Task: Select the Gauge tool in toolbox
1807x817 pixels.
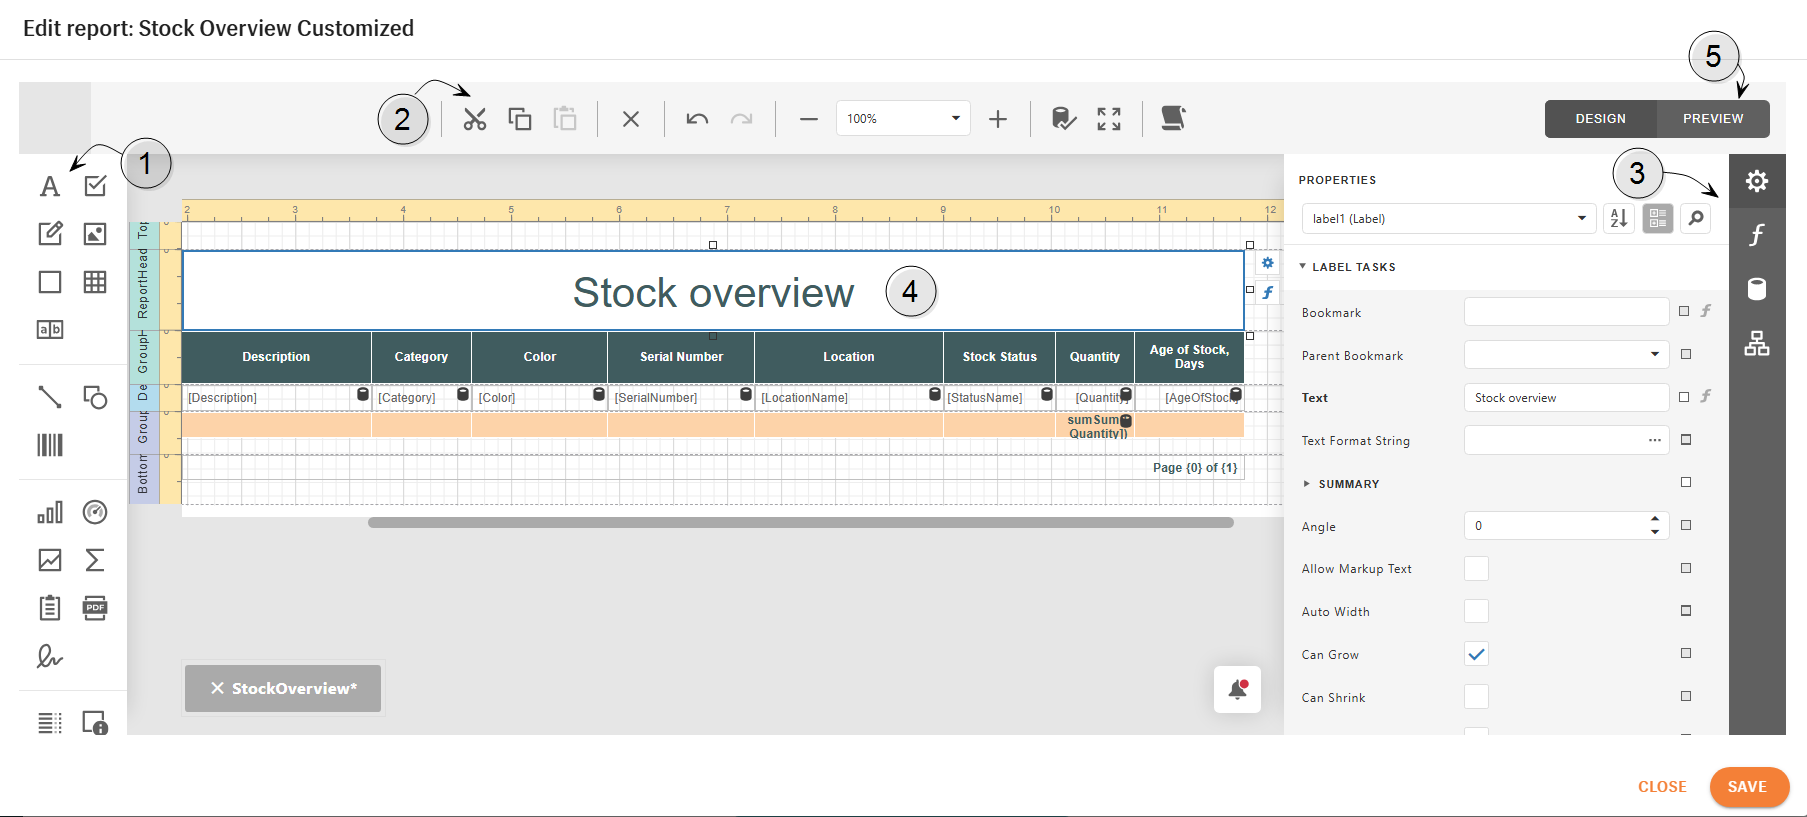Action: 95,512
